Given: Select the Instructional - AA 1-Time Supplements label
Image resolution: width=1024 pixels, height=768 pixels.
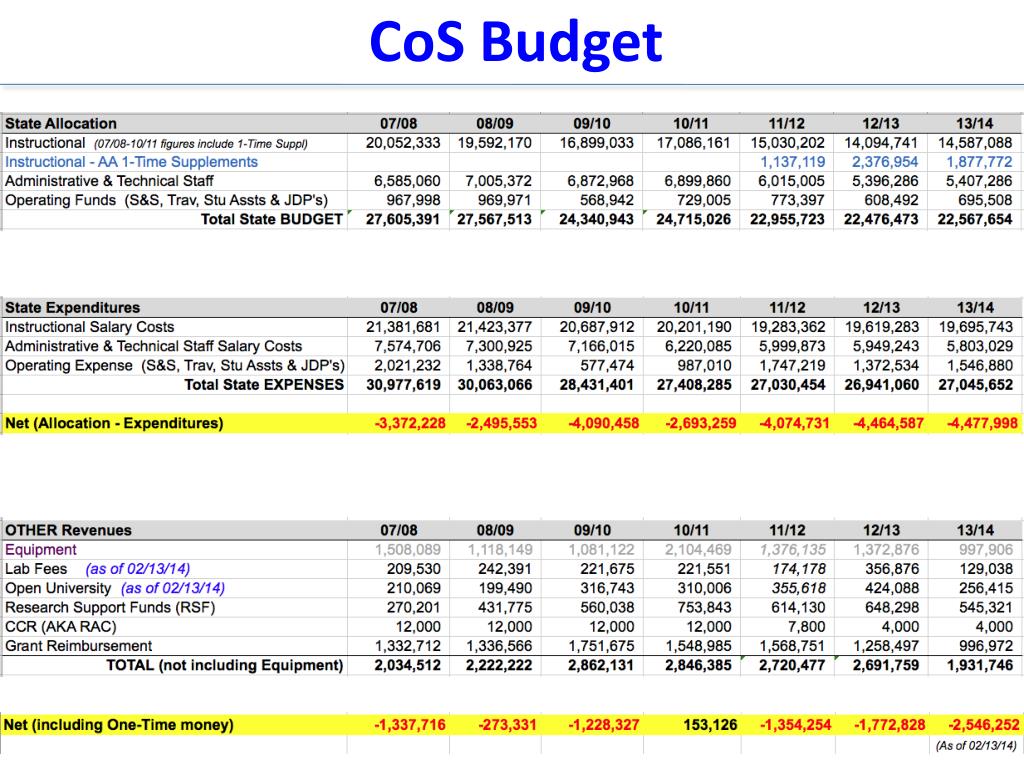Looking at the screenshot, I should (x=131, y=162).
